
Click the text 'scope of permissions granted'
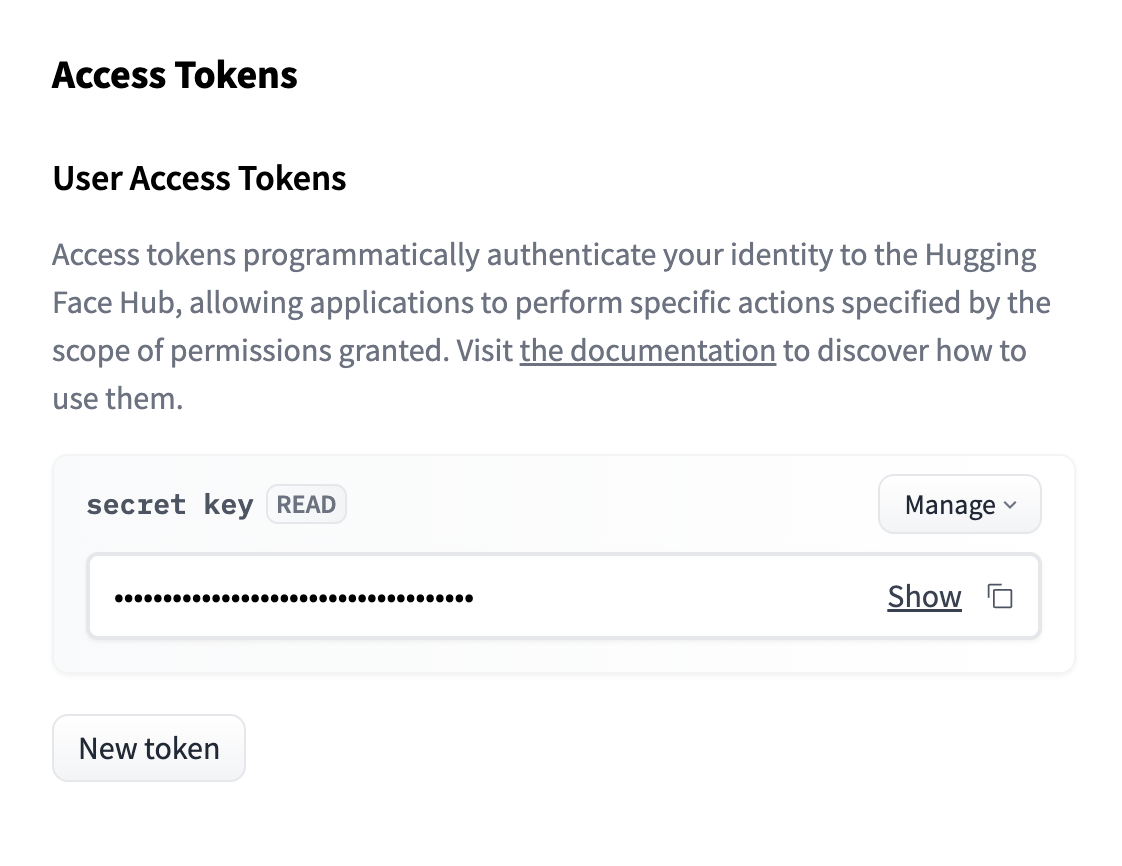(250, 351)
